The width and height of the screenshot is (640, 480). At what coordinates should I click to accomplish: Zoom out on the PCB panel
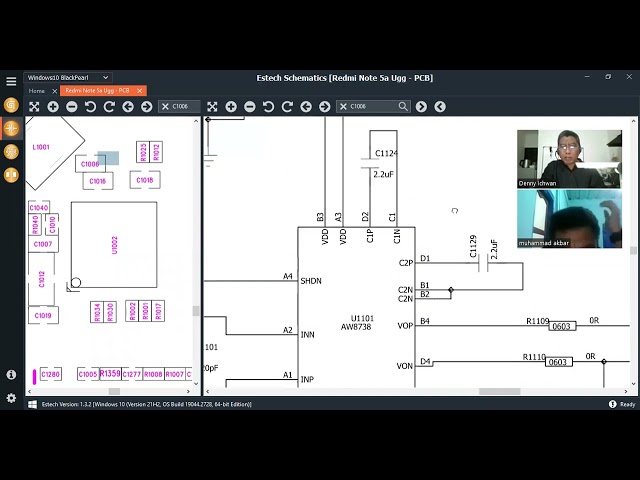(x=72, y=107)
